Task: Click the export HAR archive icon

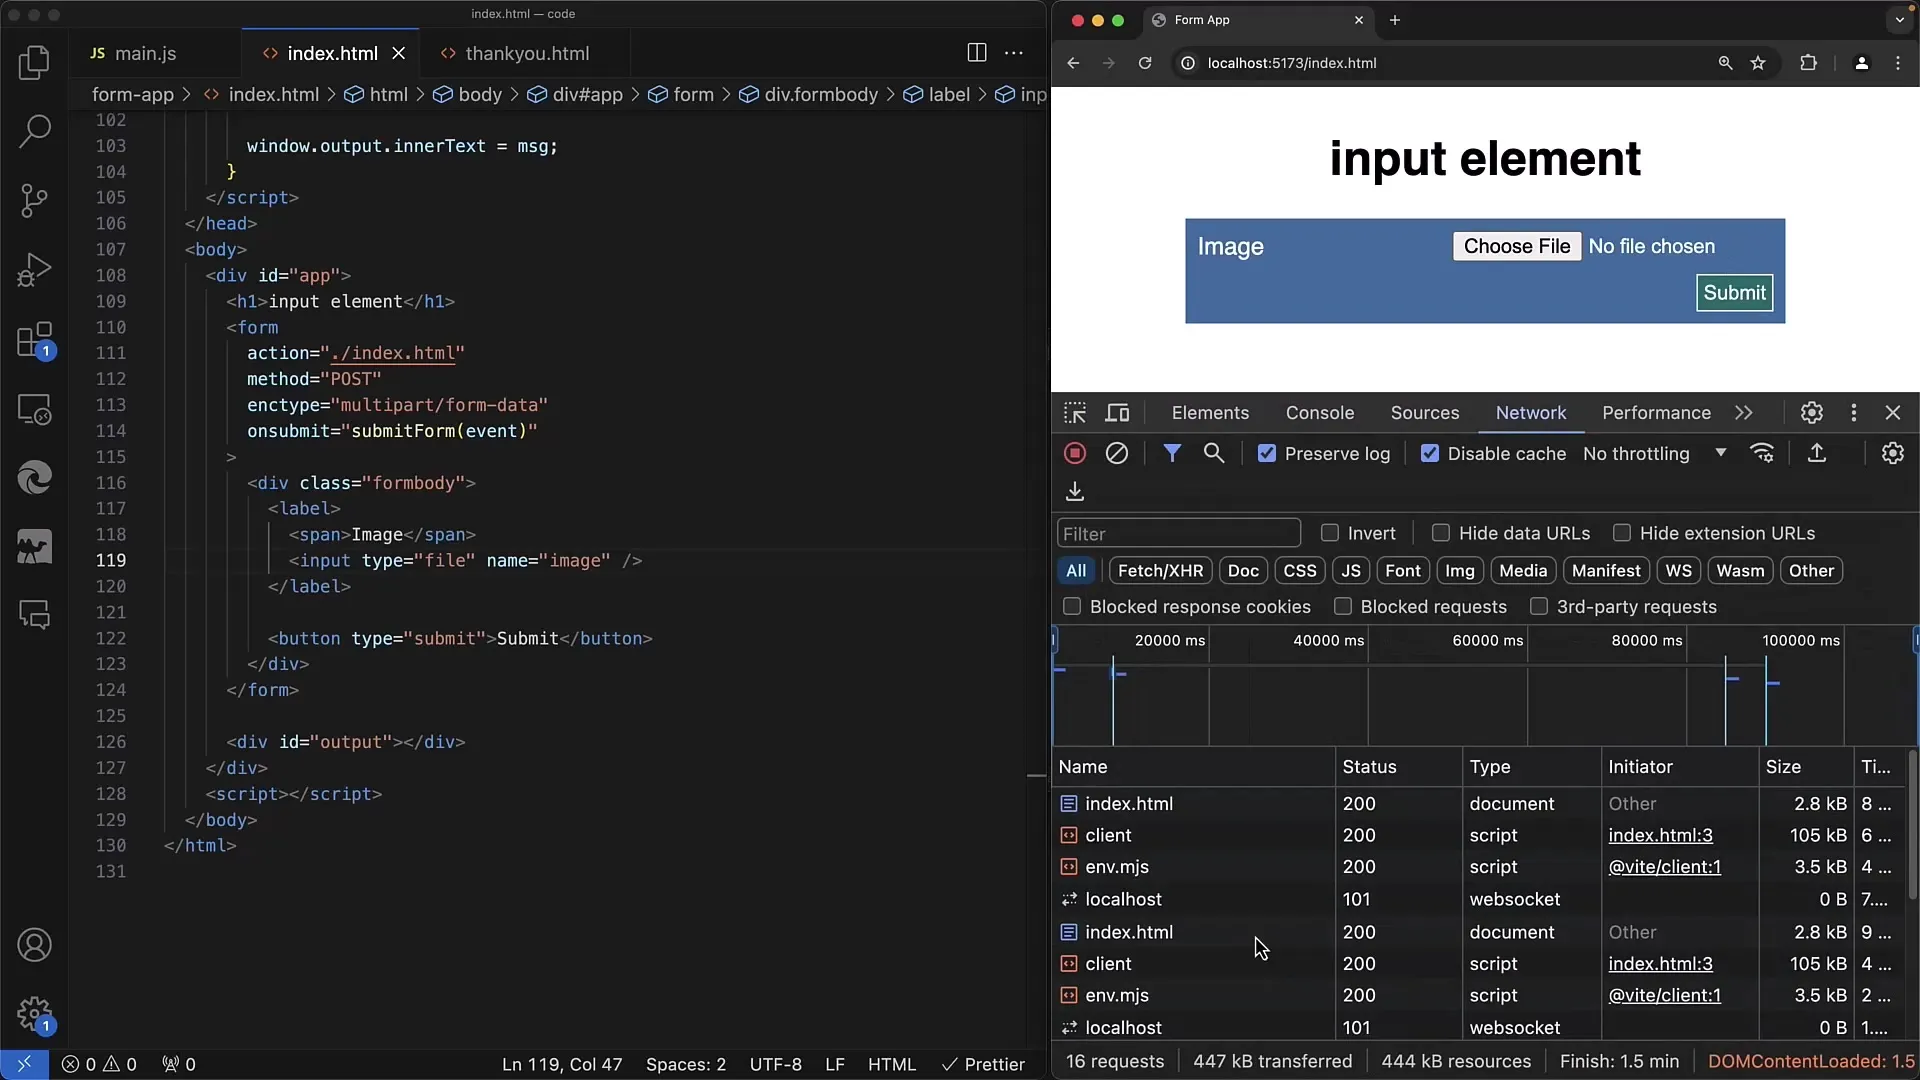Action: 1075,491
